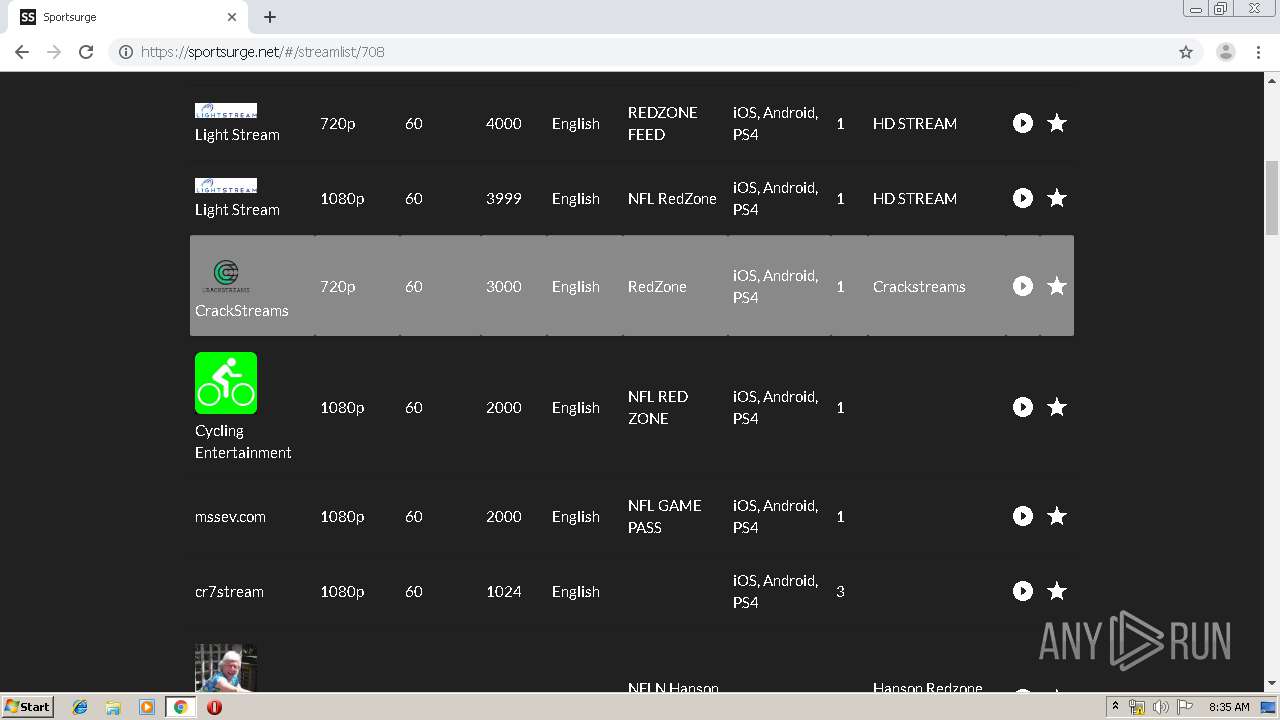Open the Light Stream logo in 1080p row
Image resolution: width=1280 pixels, height=720 pixels.
point(226,185)
